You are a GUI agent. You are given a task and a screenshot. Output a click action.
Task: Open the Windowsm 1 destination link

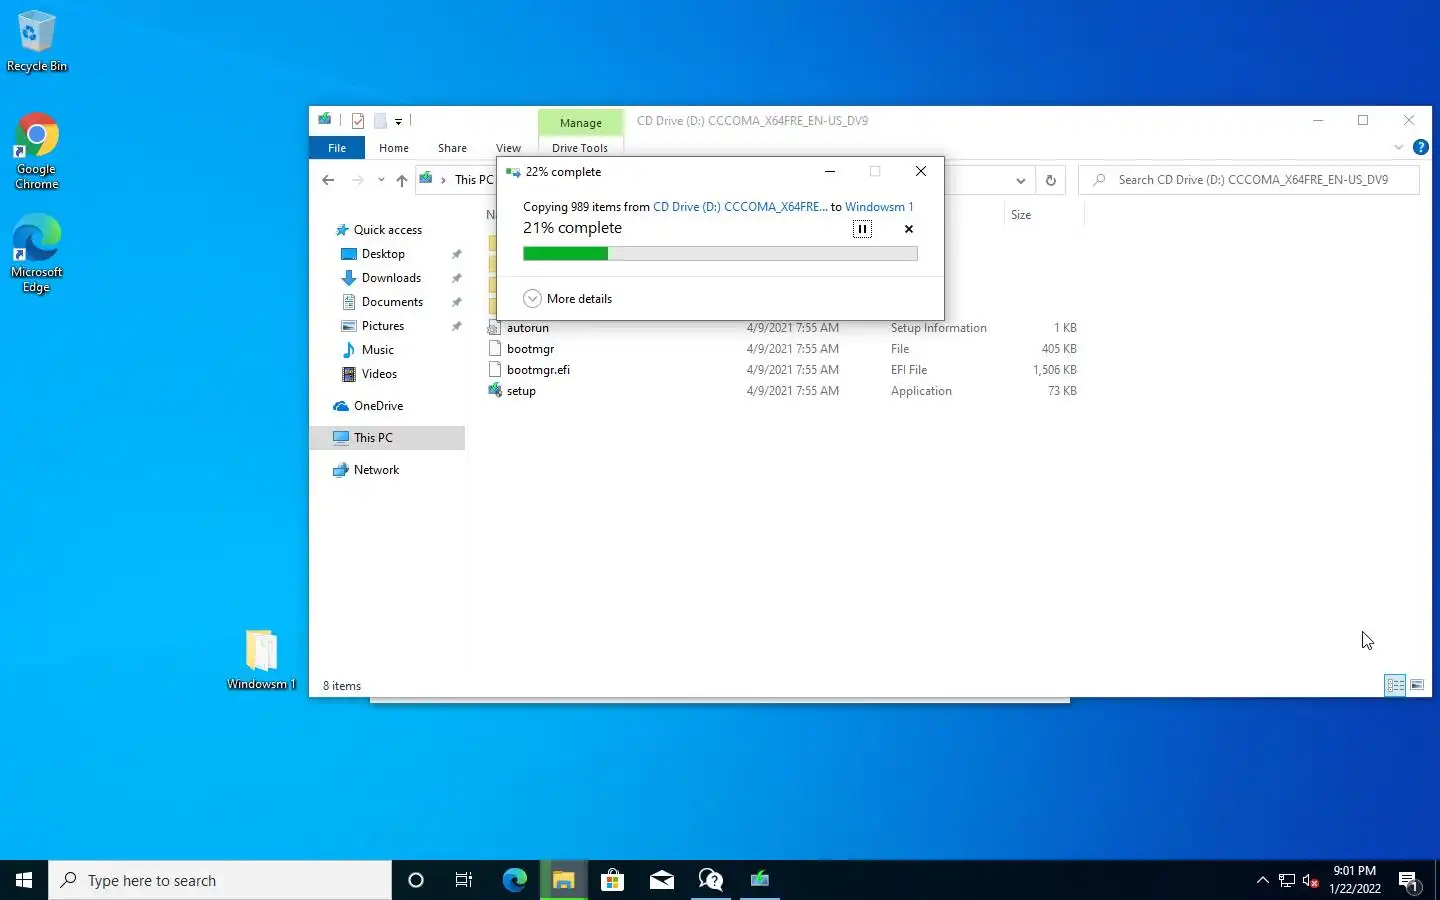tap(879, 207)
